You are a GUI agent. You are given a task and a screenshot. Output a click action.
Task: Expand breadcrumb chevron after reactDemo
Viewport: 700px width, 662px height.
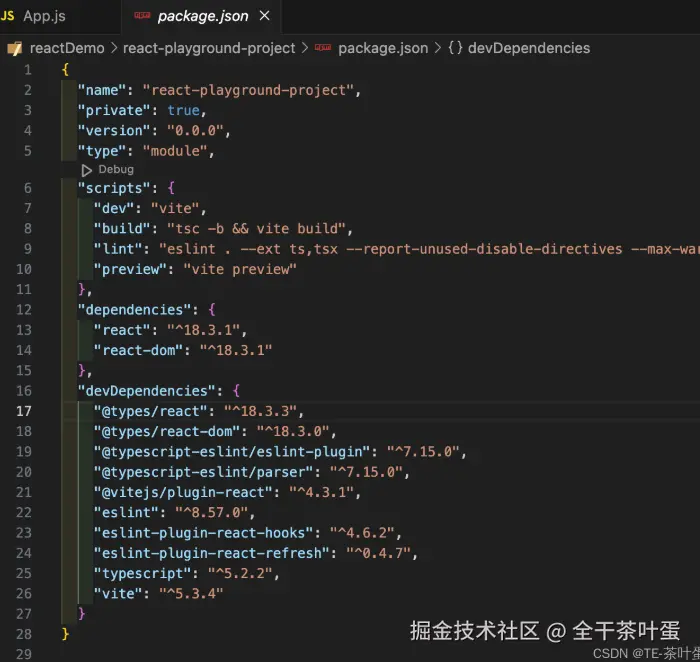[114, 48]
